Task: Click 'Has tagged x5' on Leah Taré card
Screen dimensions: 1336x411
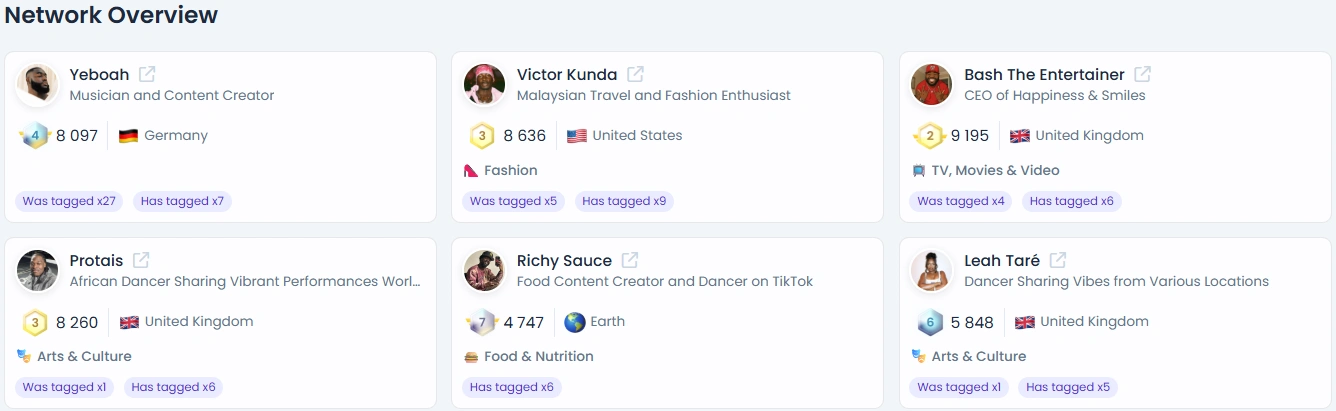Action: click(1068, 387)
